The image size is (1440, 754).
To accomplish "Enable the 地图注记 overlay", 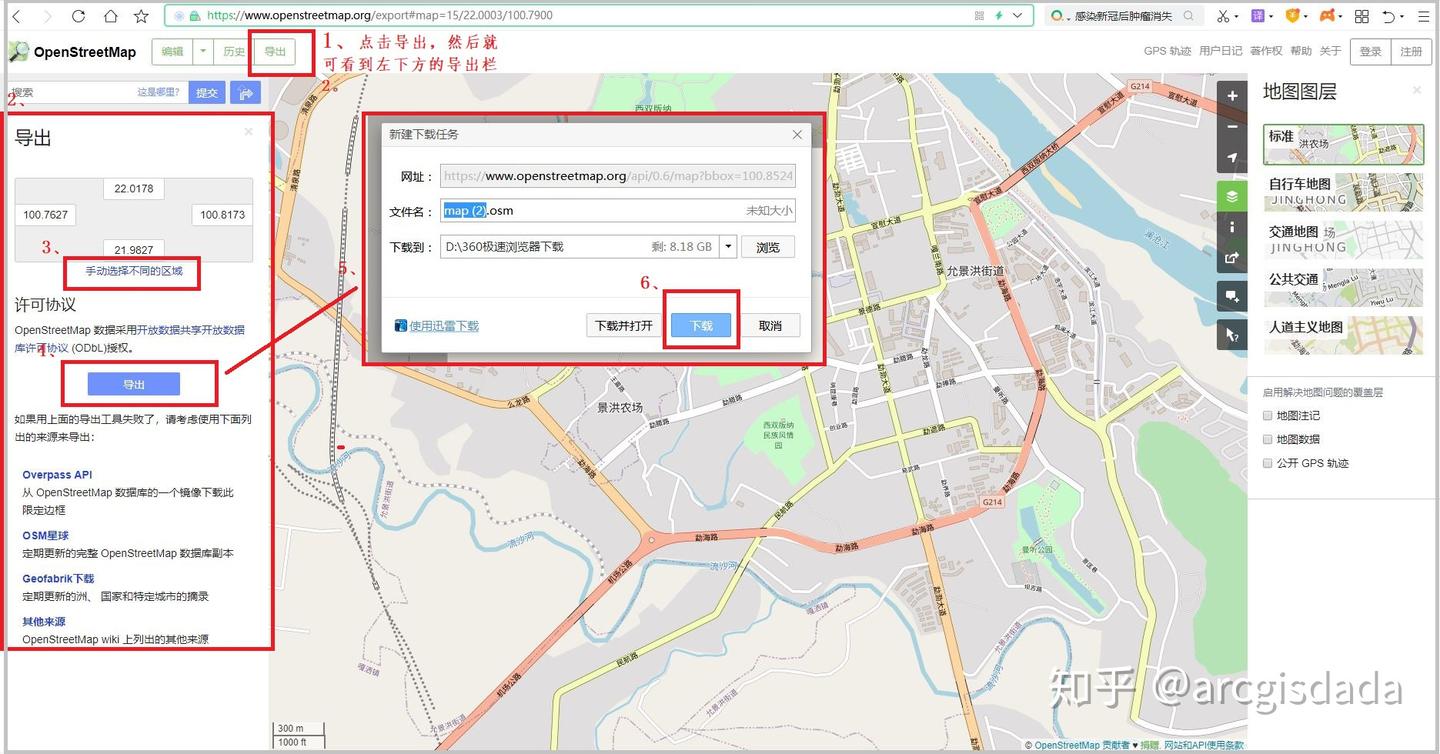I will point(1267,415).
